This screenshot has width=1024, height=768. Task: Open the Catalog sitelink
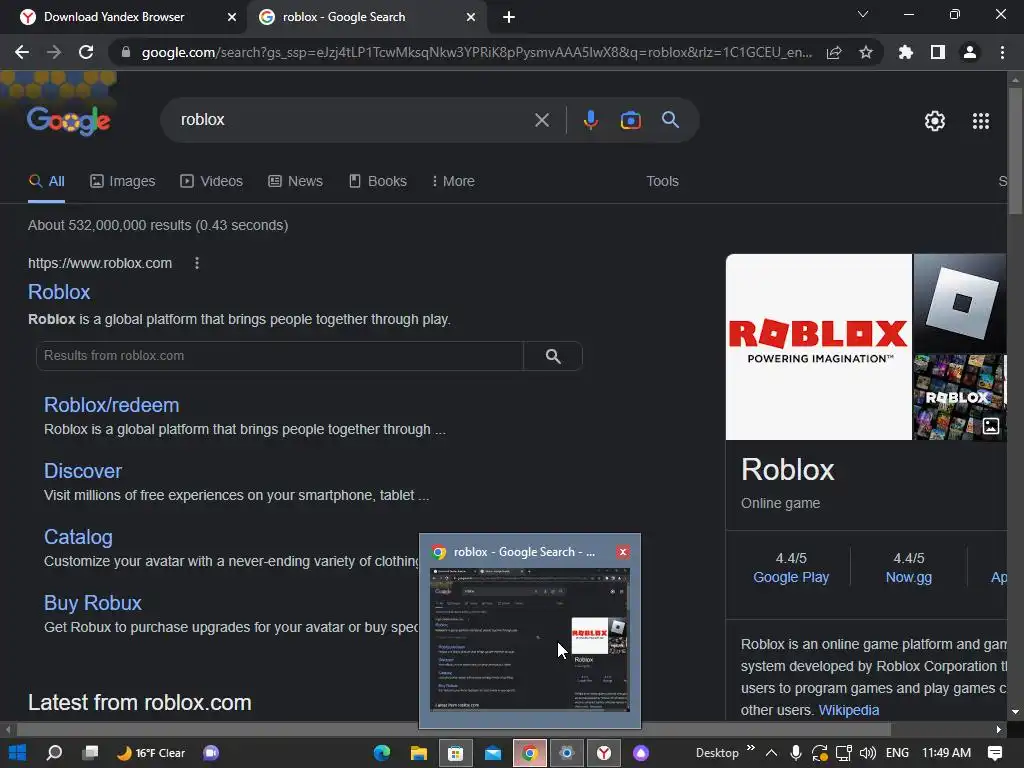[x=78, y=537]
